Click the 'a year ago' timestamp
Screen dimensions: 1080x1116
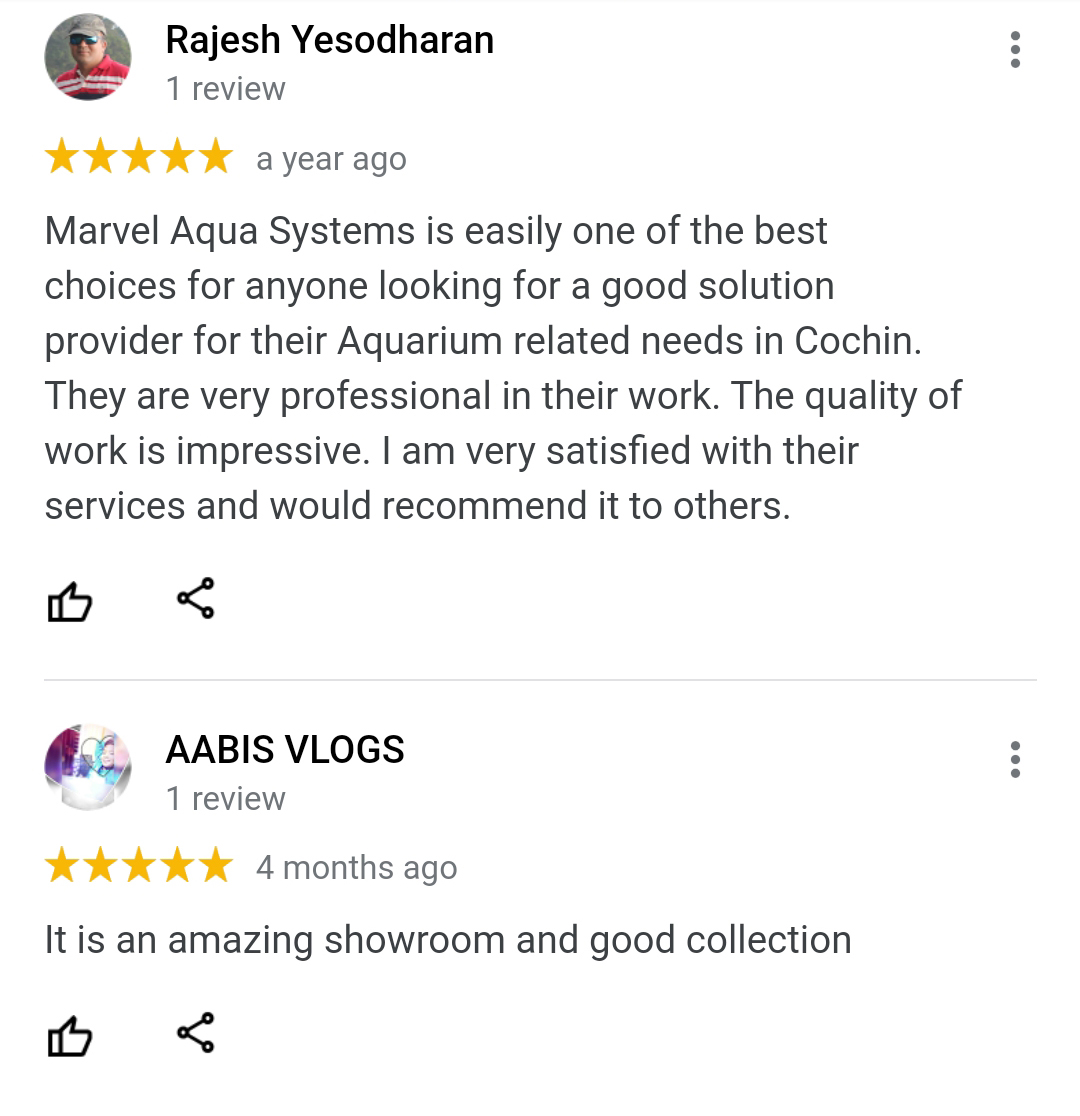(332, 159)
